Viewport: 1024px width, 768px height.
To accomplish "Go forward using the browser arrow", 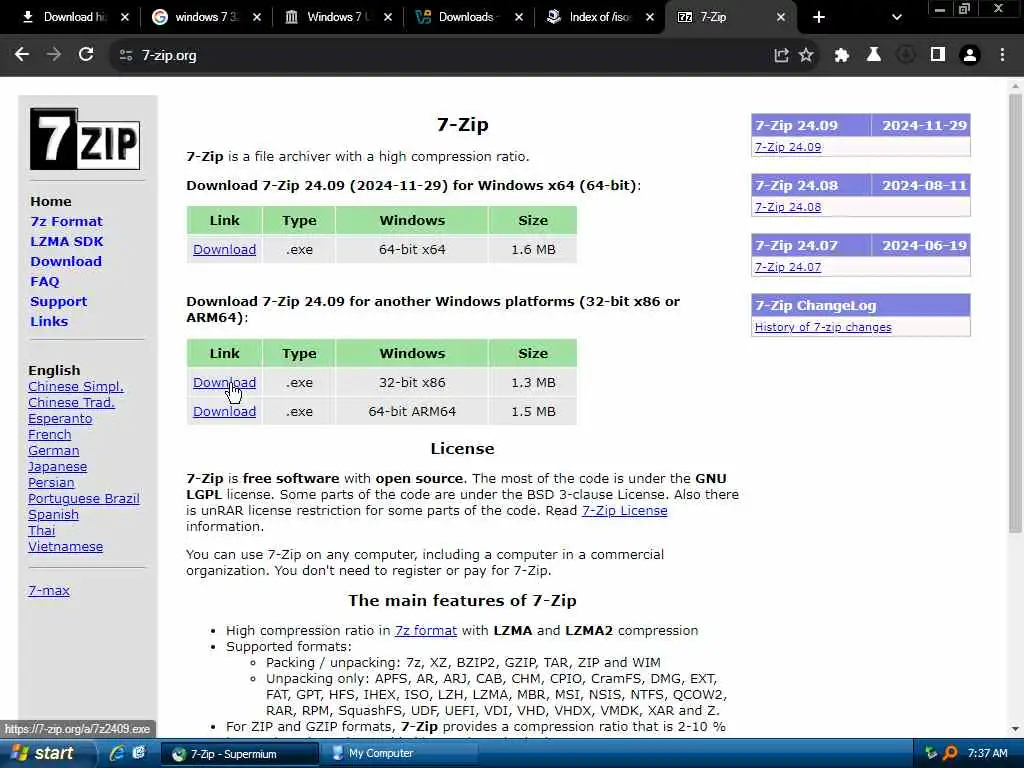I will tap(54, 55).
